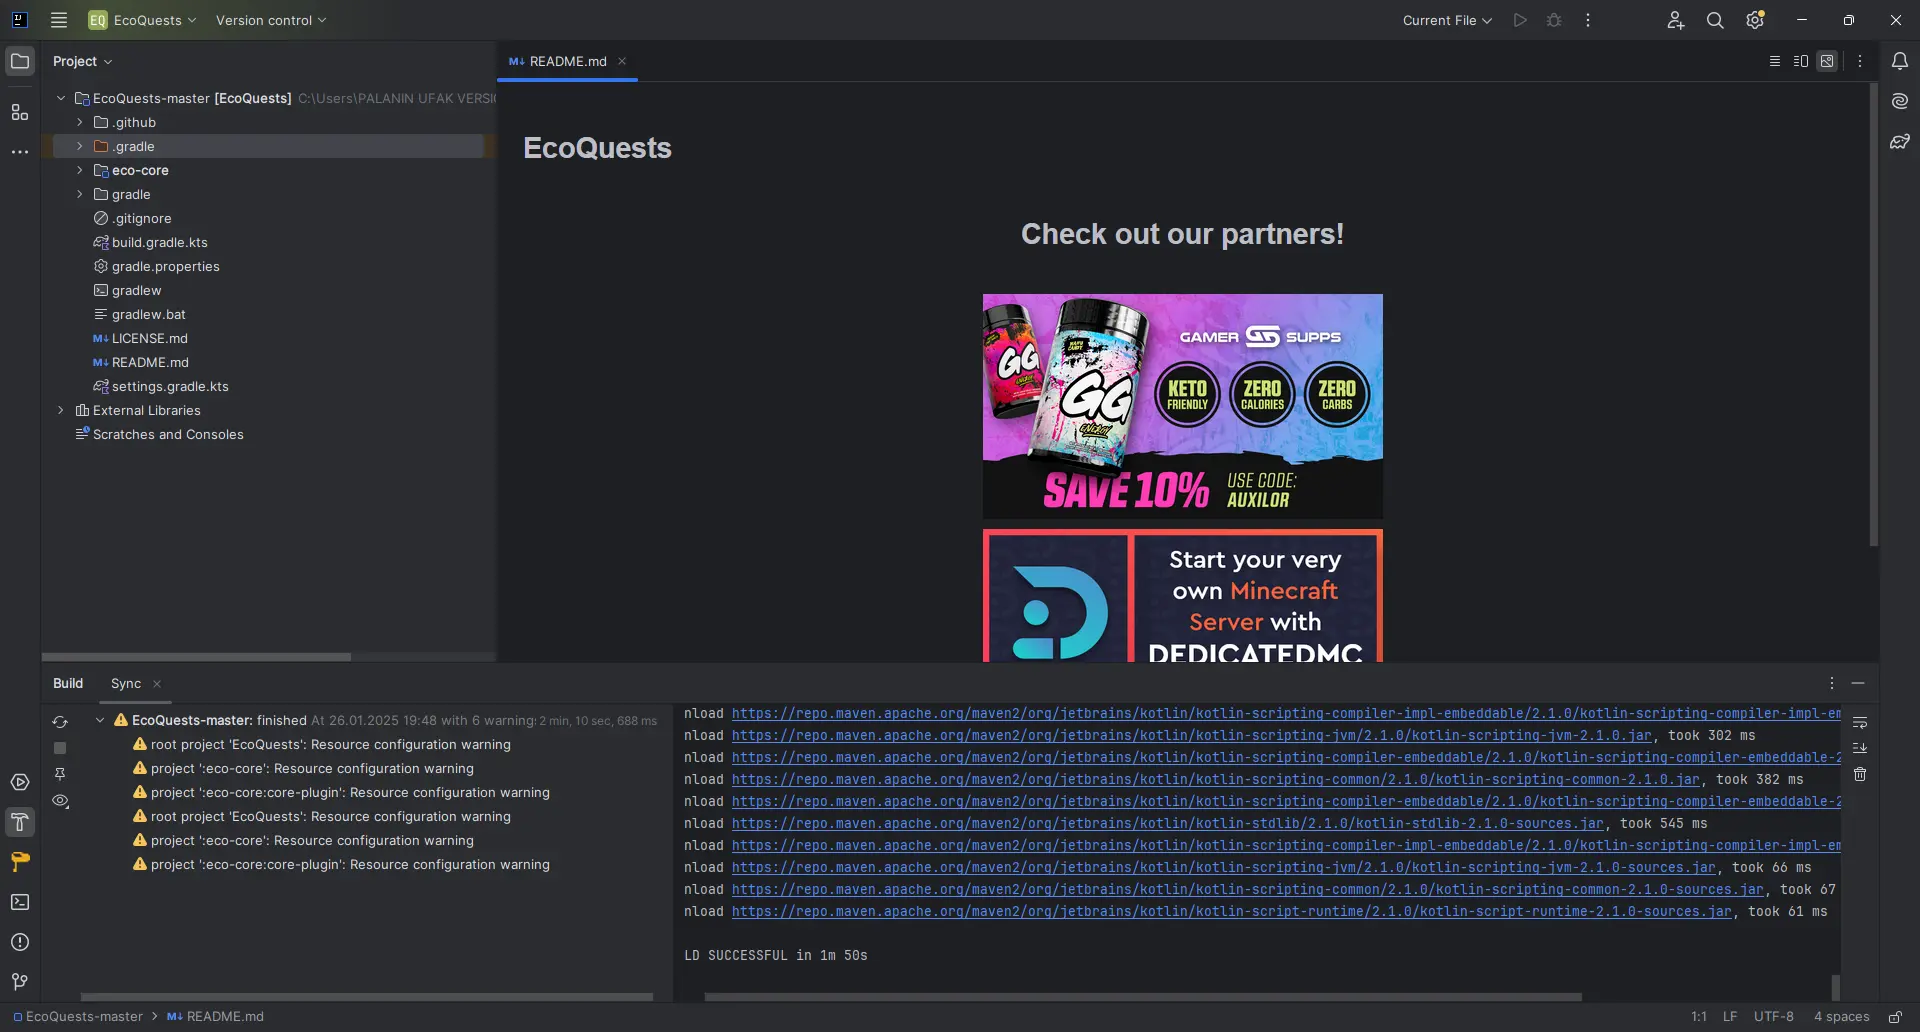Open build.gradle.kts in project tree
1920x1032 pixels.
coord(160,242)
